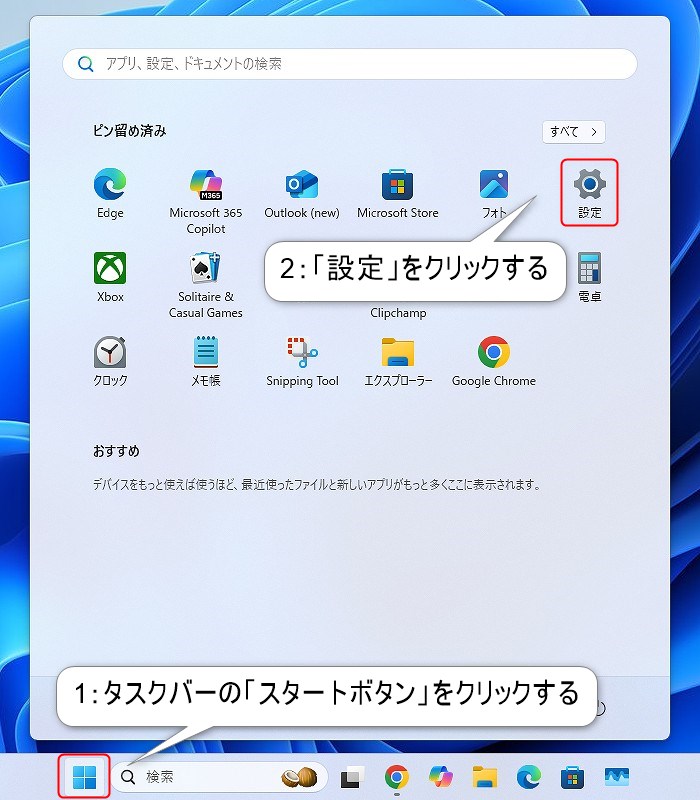
Task: Open the Edge app in pinned apps
Action: click(x=110, y=193)
